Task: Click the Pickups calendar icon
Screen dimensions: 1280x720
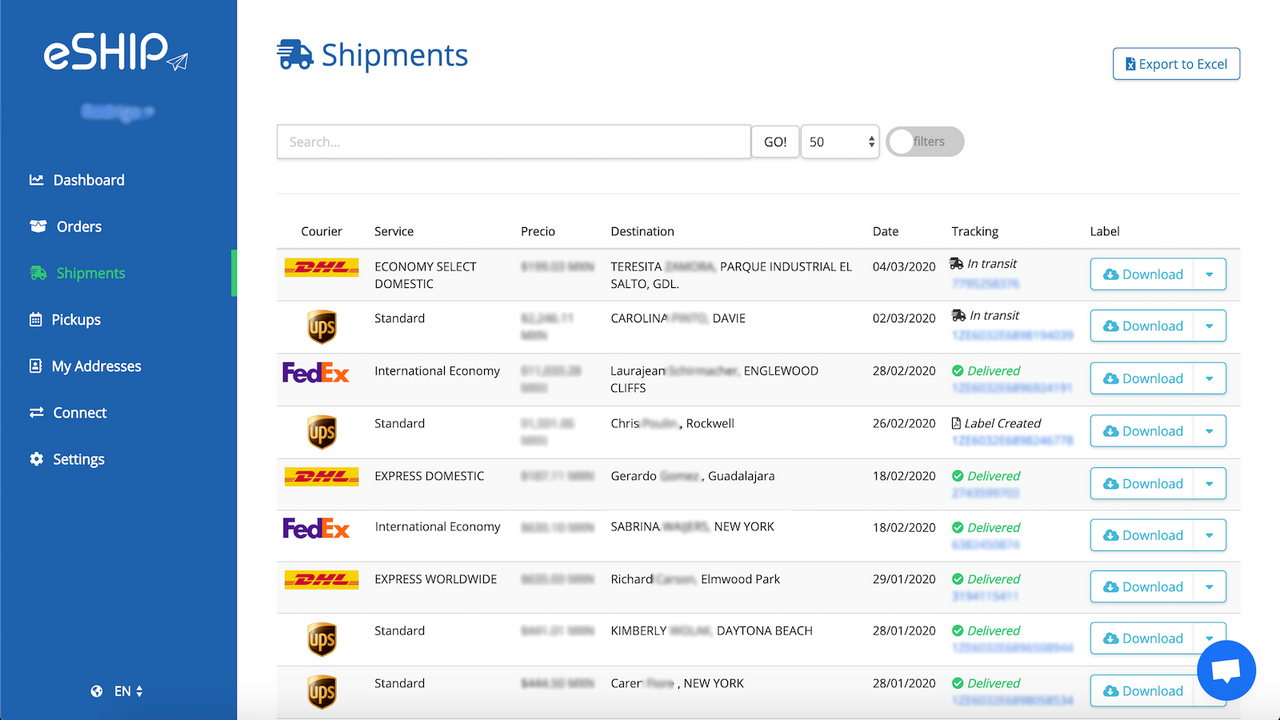Action: pos(34,319)
